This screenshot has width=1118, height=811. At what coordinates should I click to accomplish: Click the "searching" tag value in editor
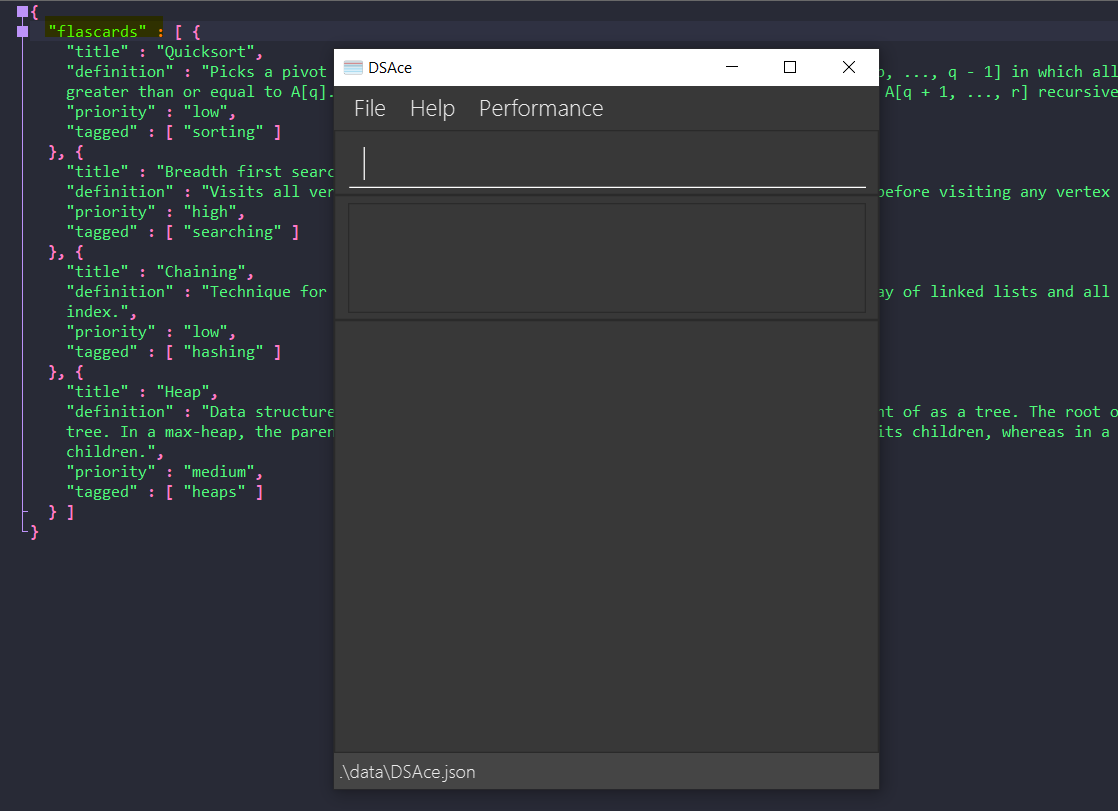[232, 232]
